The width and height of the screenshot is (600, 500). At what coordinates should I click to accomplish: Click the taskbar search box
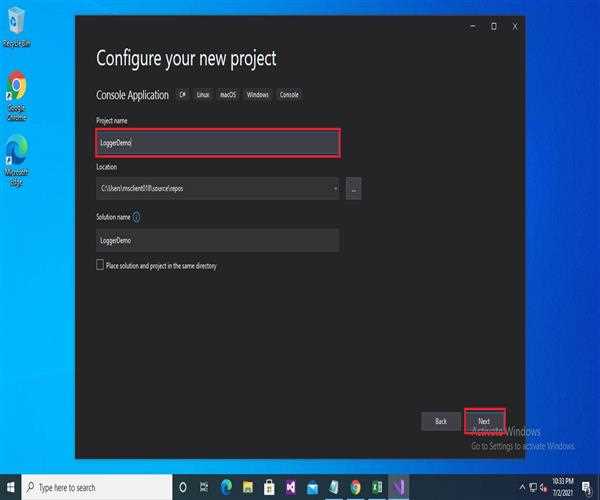pos(95,487)
